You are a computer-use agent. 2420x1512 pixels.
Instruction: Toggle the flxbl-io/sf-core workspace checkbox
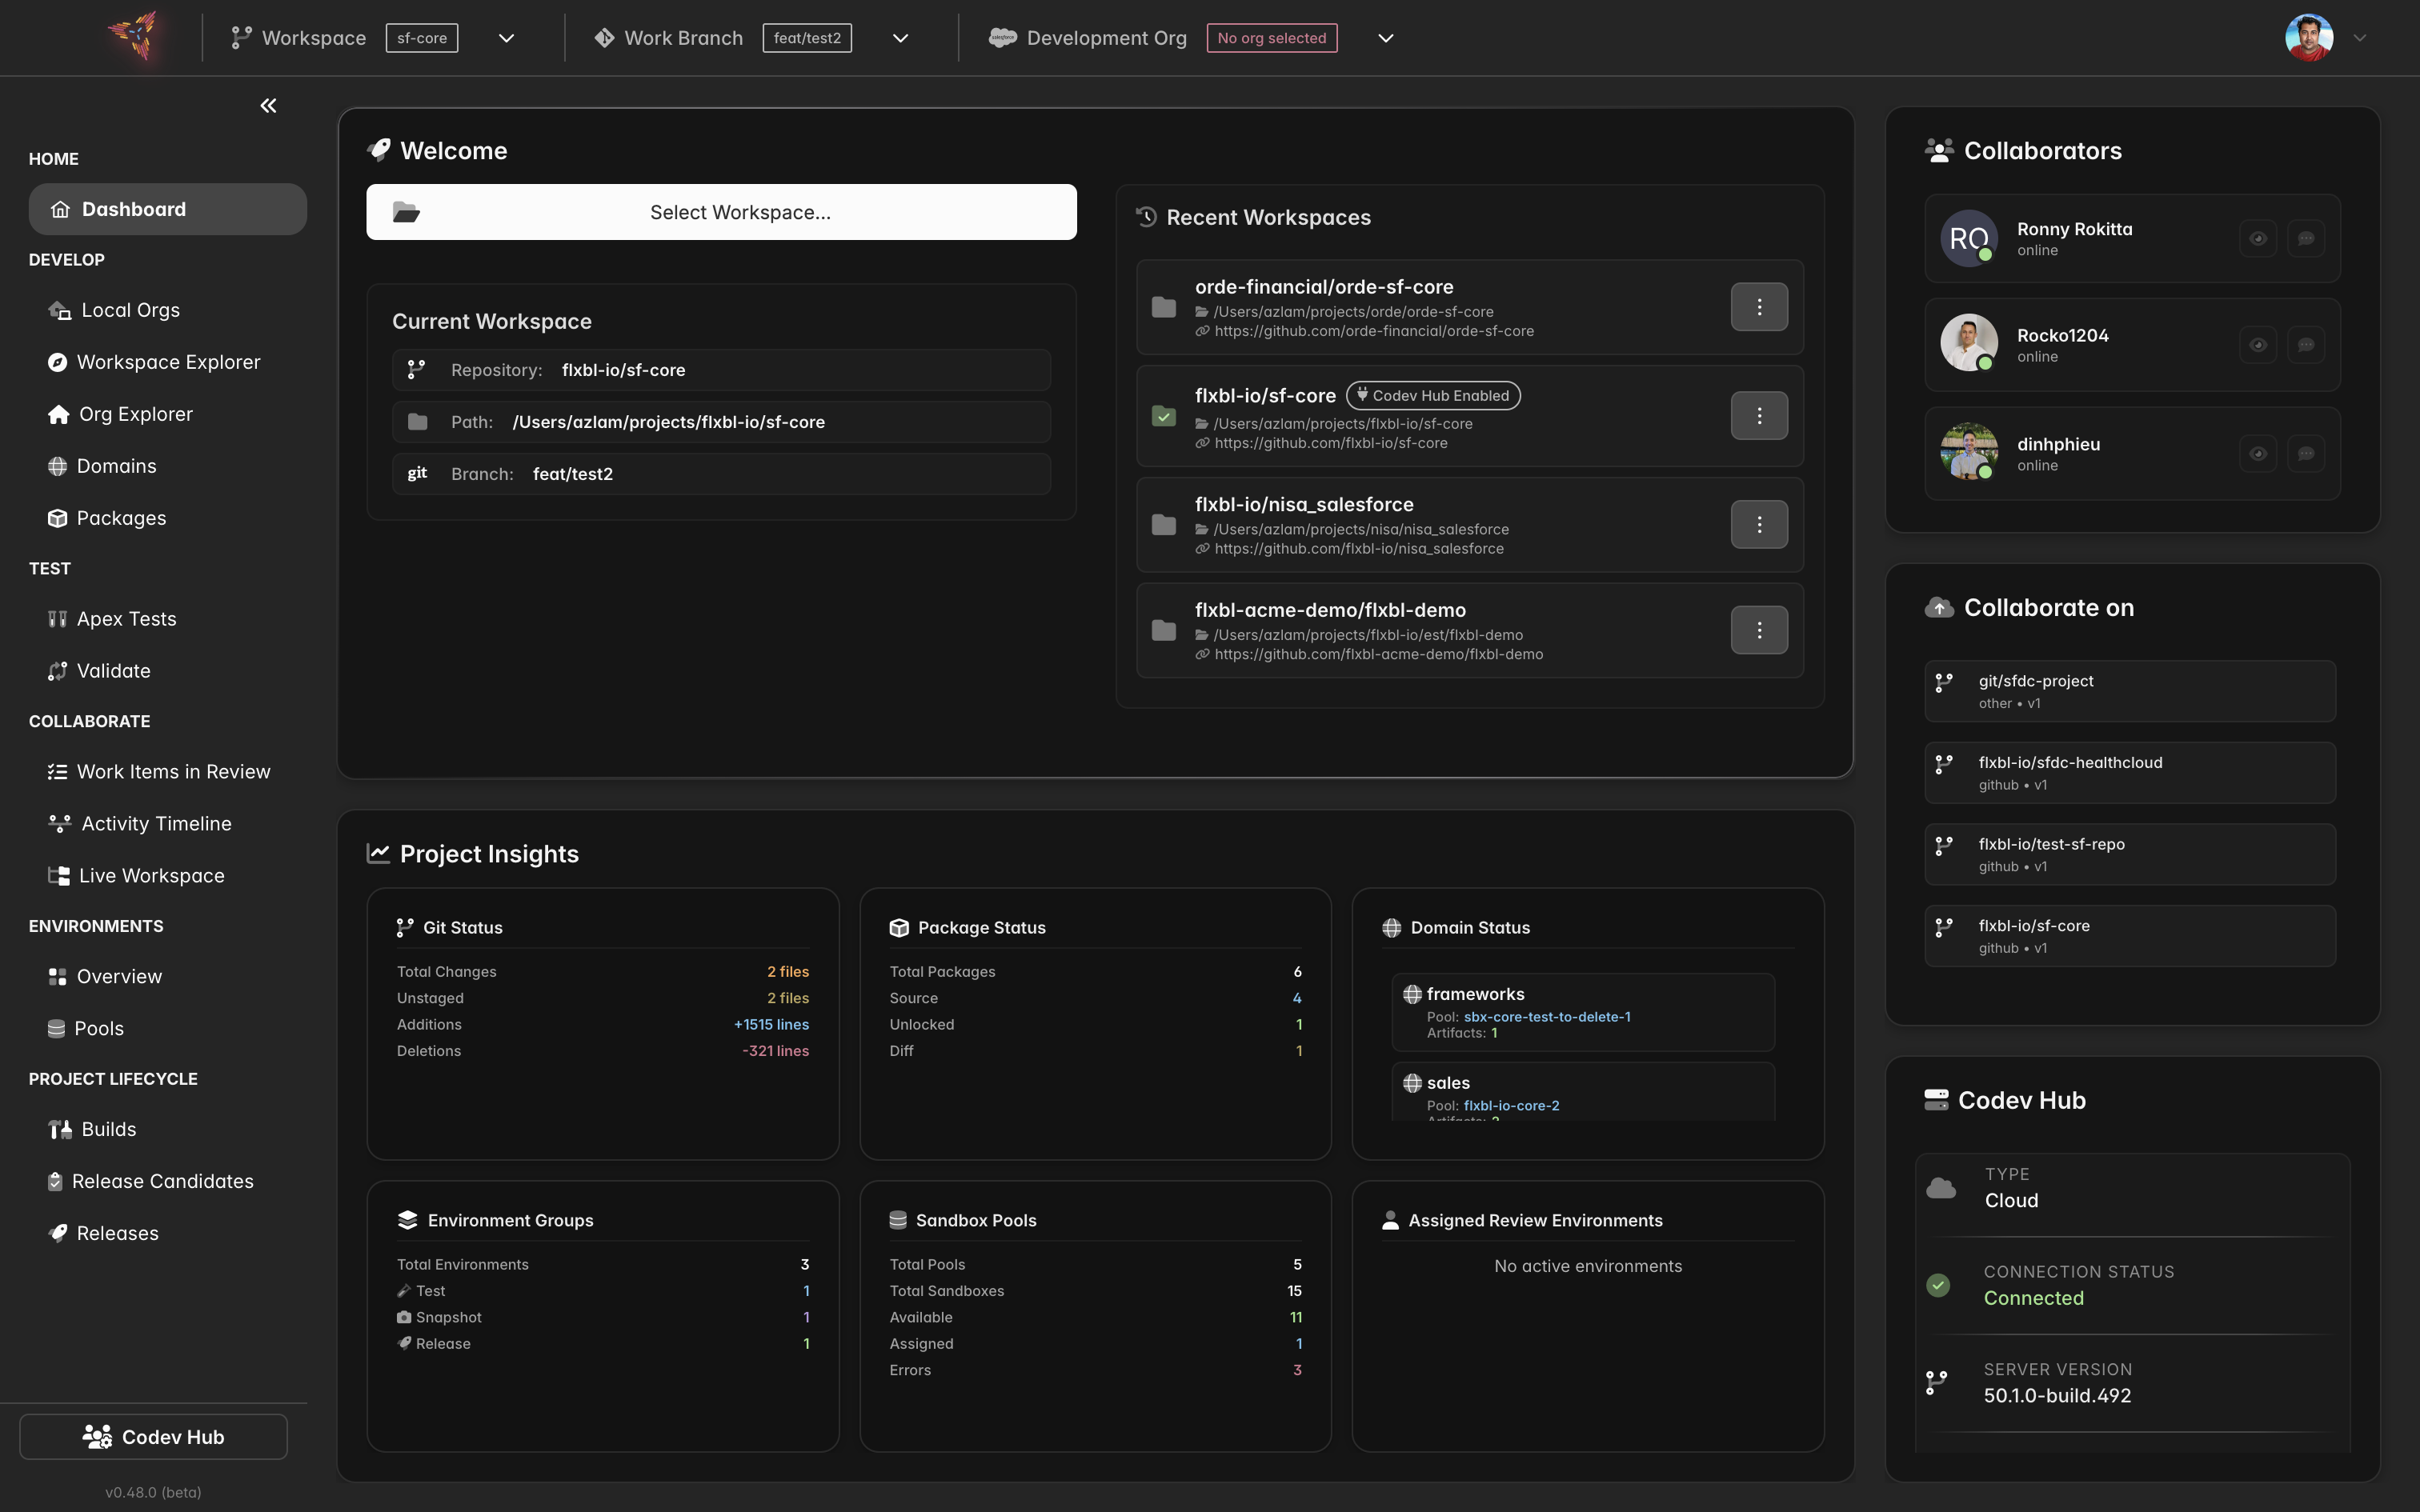click(x=1164, y=416)
